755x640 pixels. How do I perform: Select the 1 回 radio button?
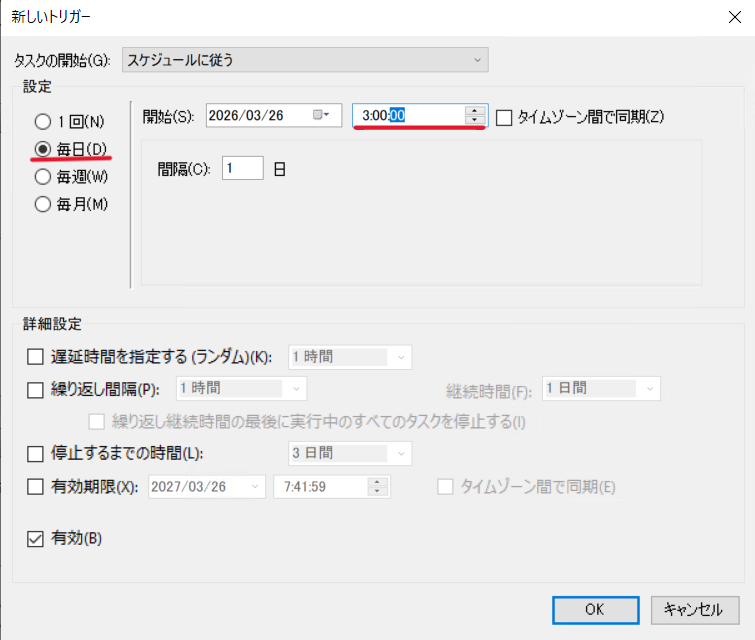point(42,122)
